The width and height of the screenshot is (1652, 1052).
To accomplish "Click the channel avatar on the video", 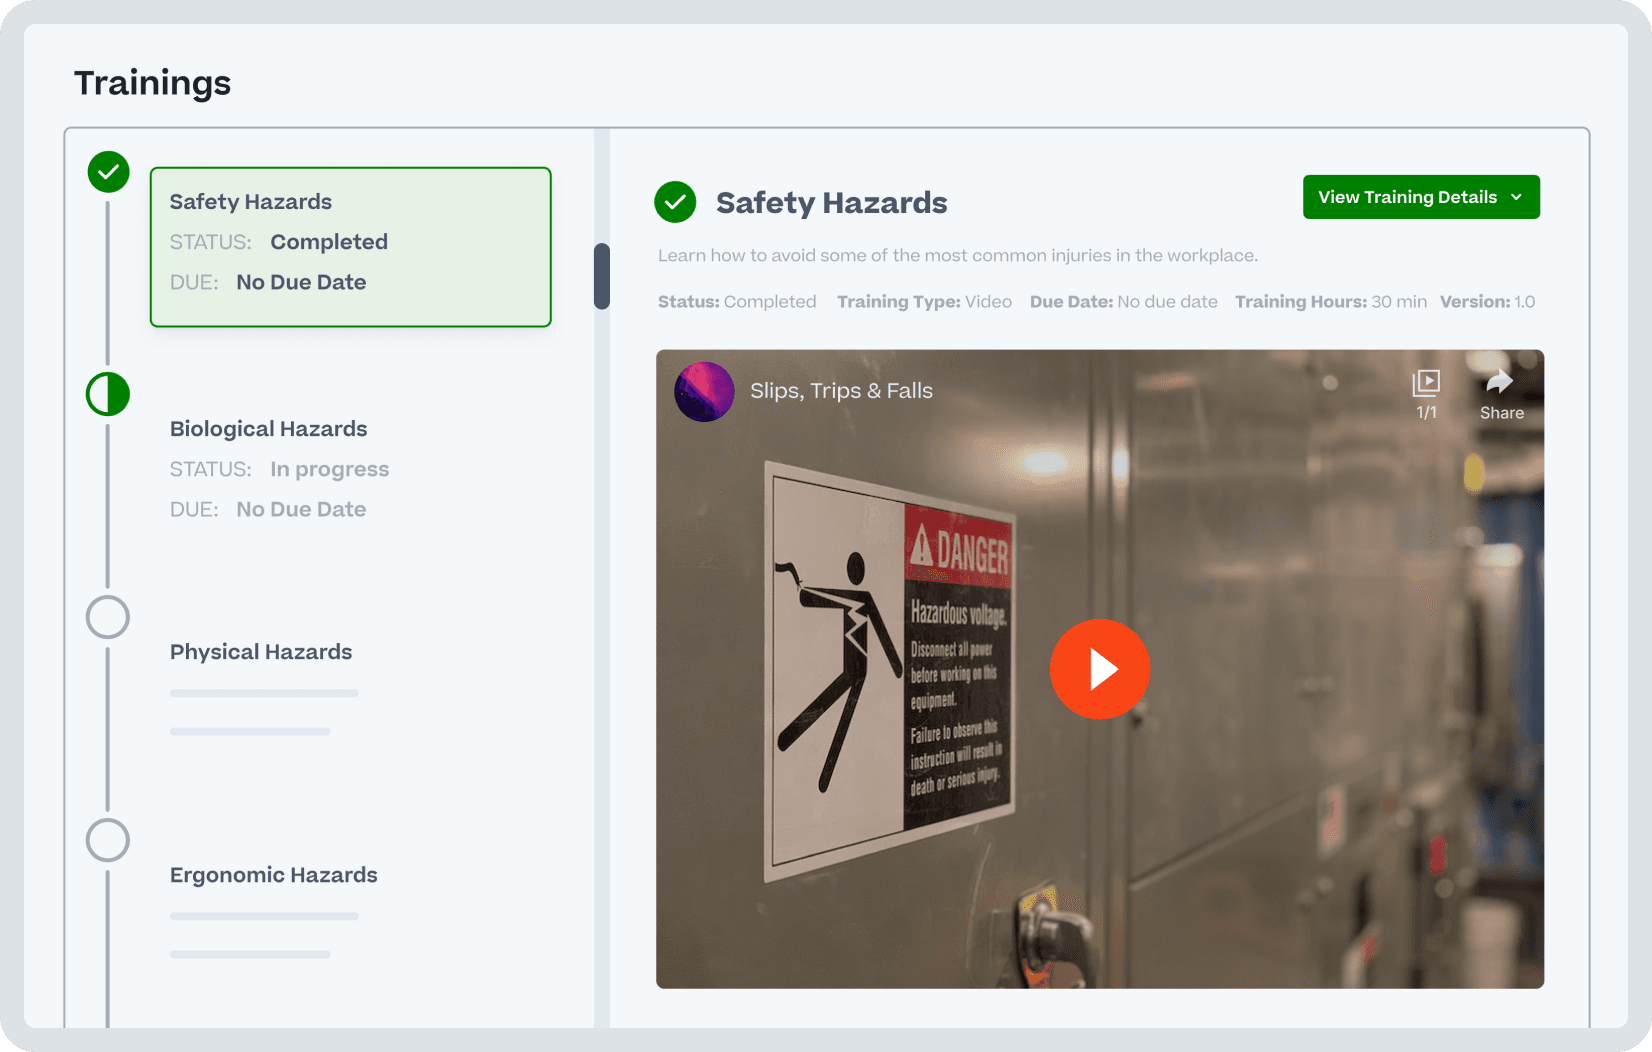I will click(x=704, y=392).
